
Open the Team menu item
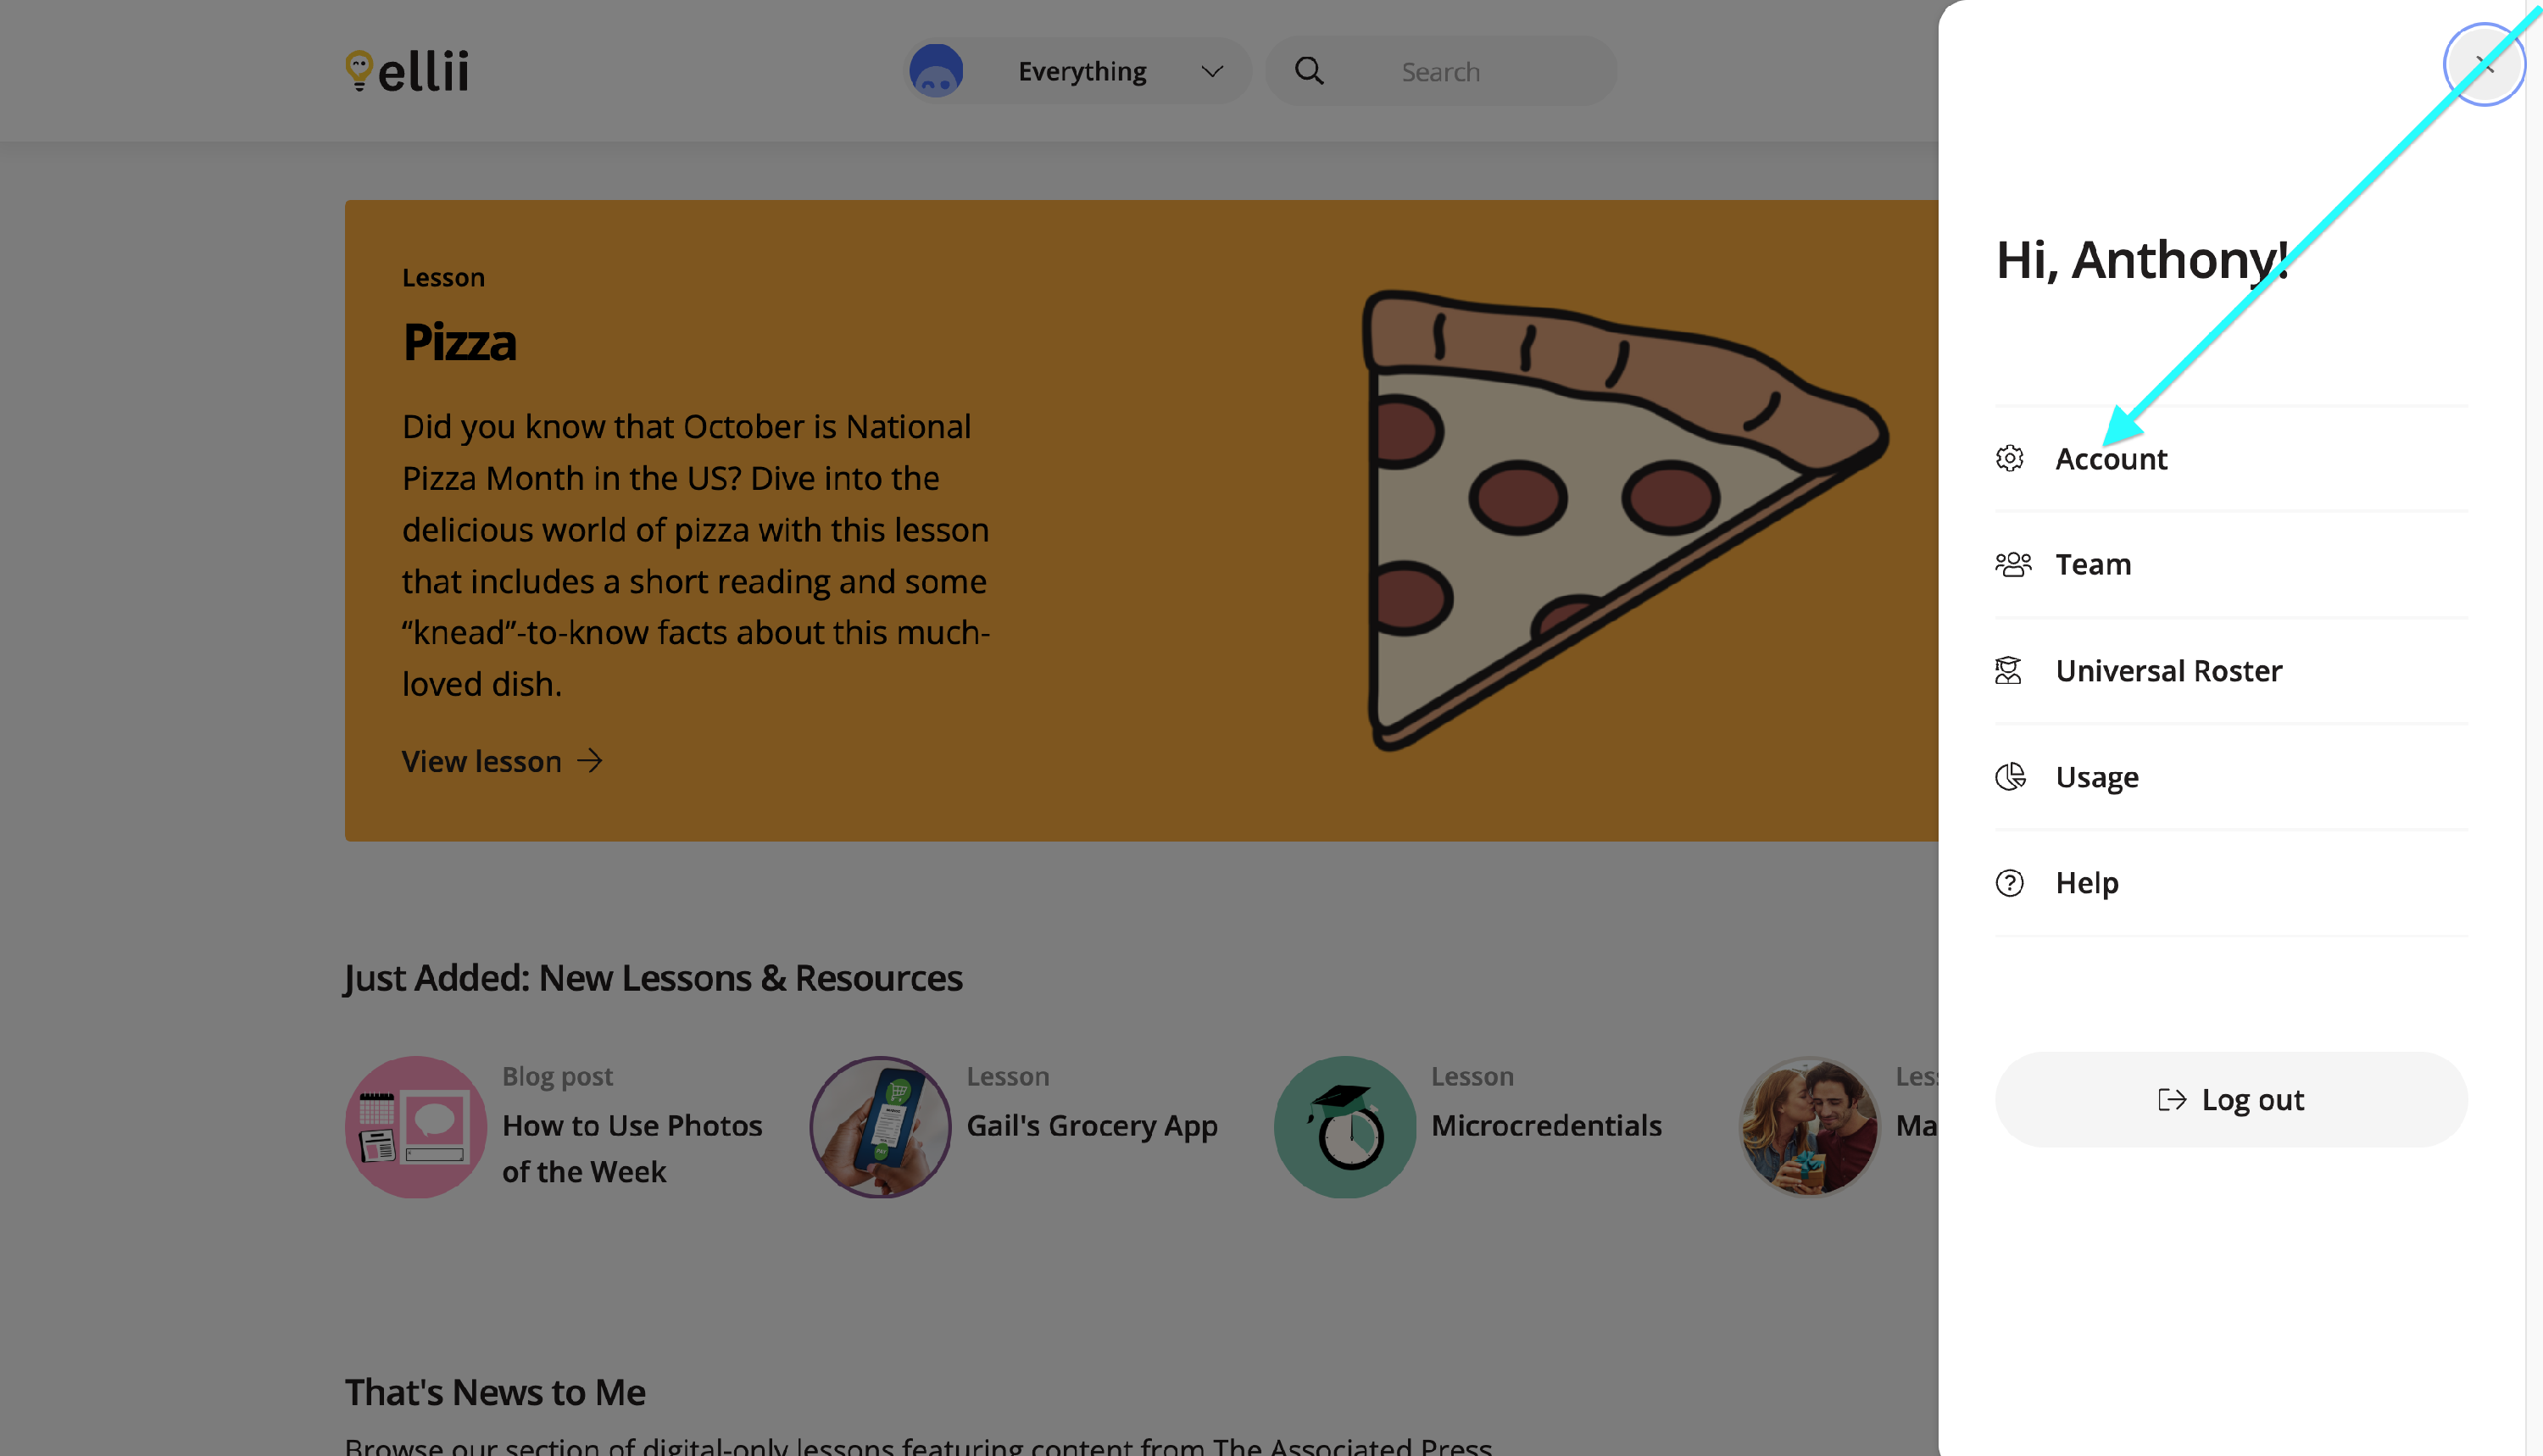[2093, 564]
